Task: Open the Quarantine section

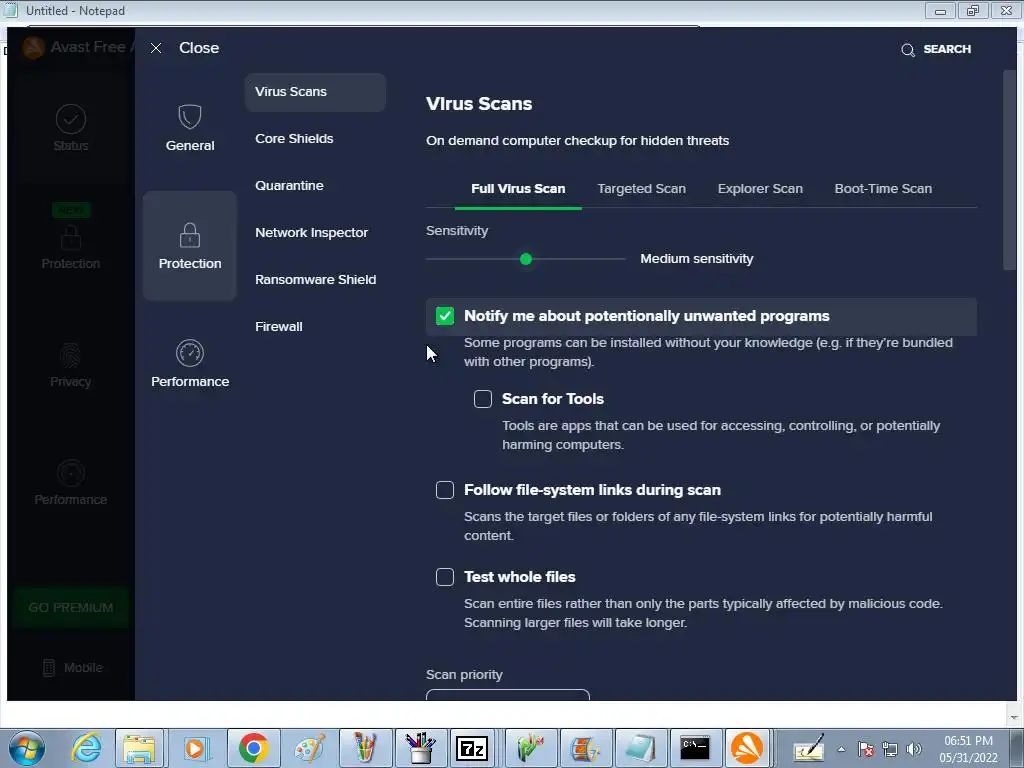Action: [289, 185]
